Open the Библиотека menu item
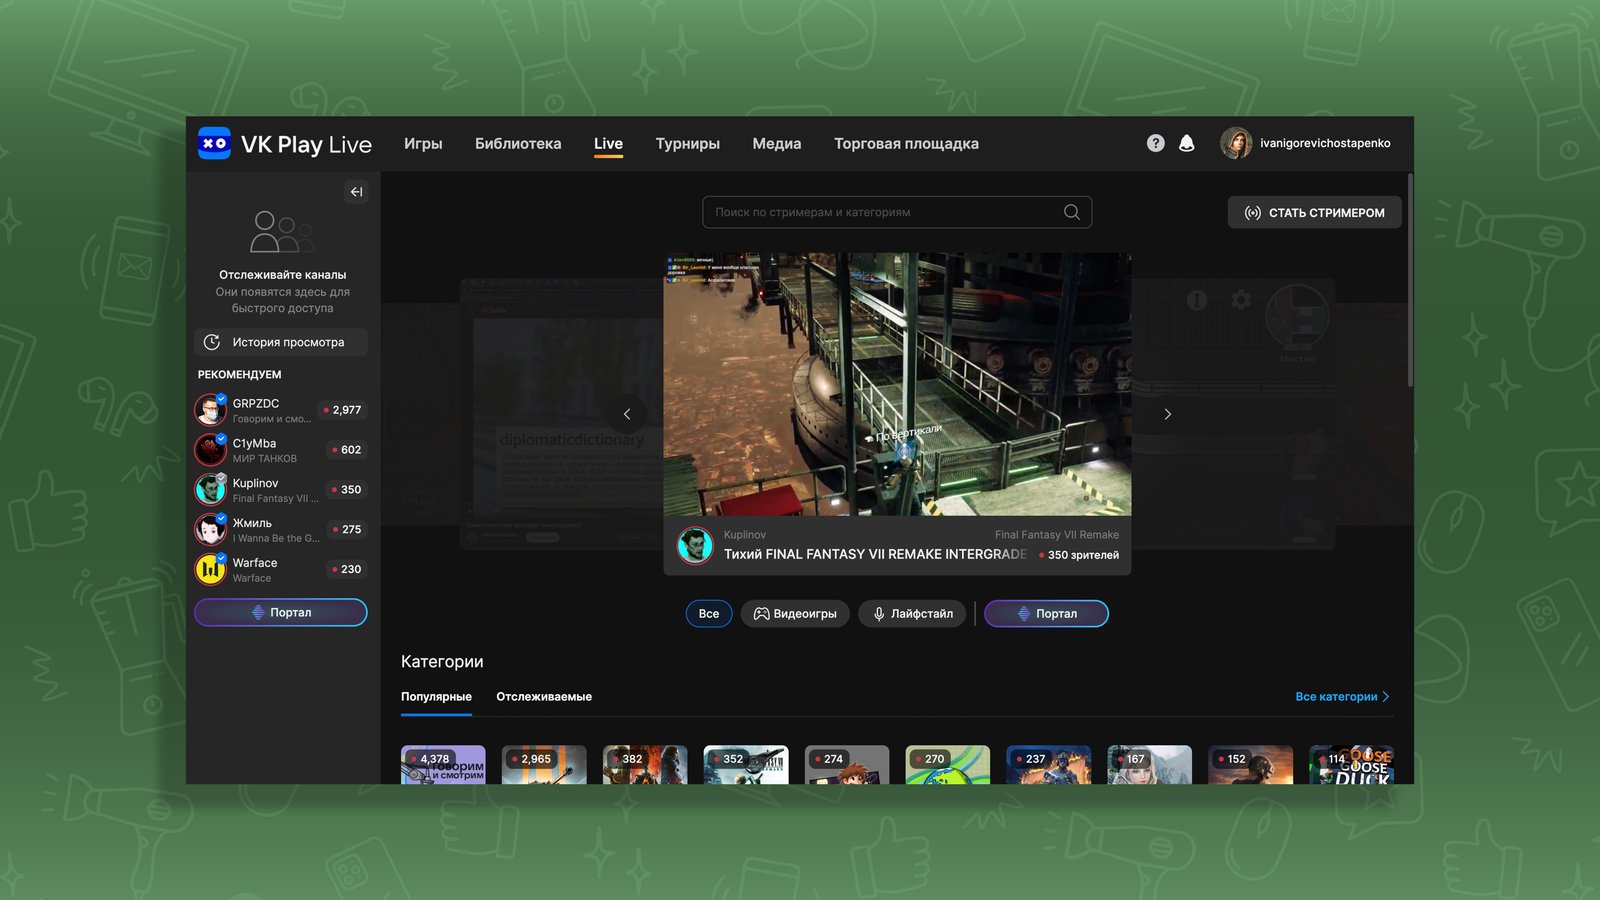Viewport: 1600px width, 900px height. tap(518, 144)
